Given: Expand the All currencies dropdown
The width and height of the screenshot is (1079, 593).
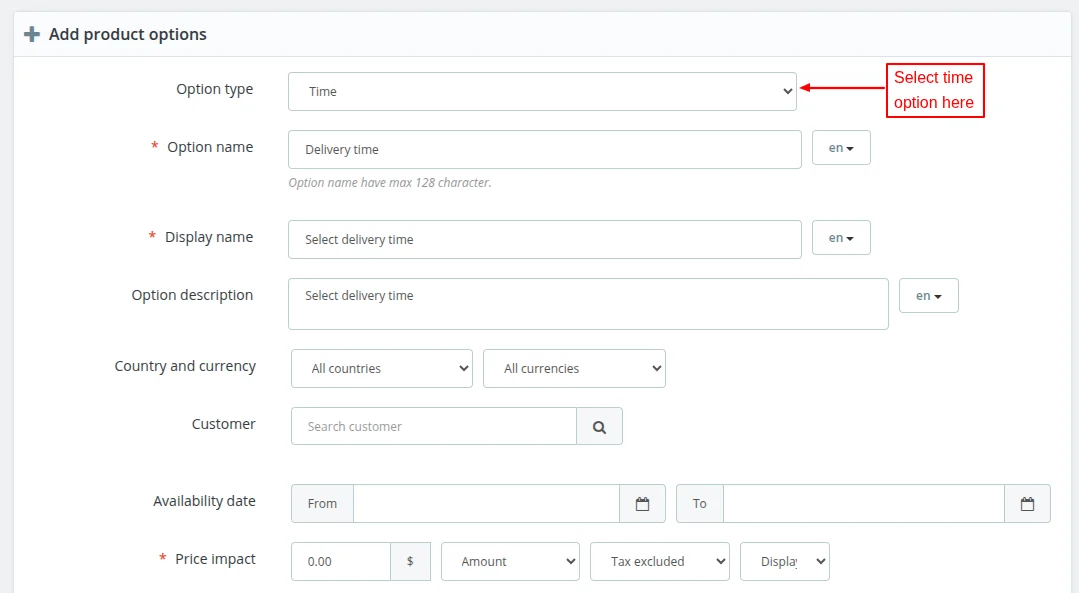Looking at the screenshot, I should tap(574, 368).
